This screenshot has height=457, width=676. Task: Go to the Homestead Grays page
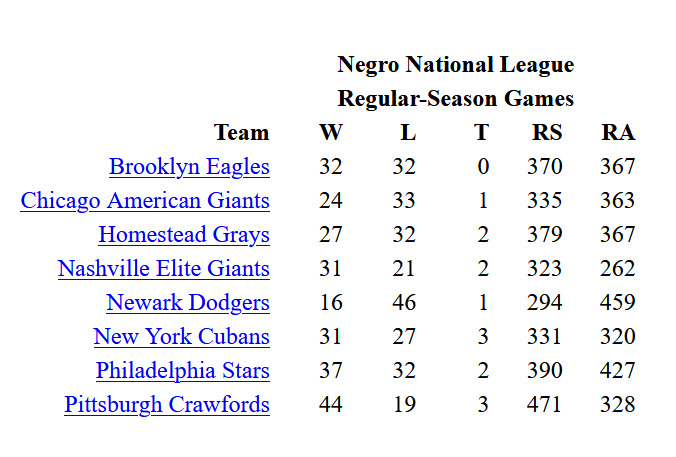pyautogui.click(x=184, y=234)
